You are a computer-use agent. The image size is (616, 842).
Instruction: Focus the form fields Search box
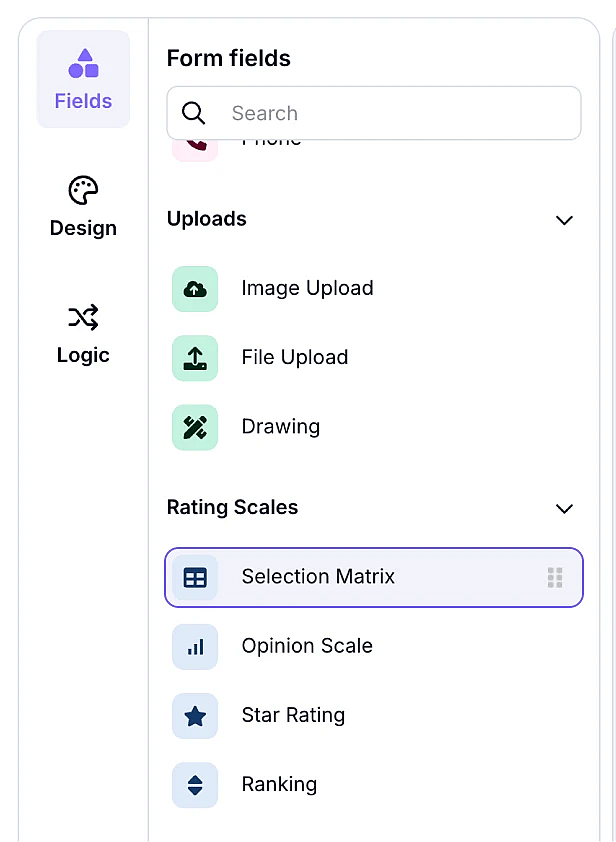point(374,113)
